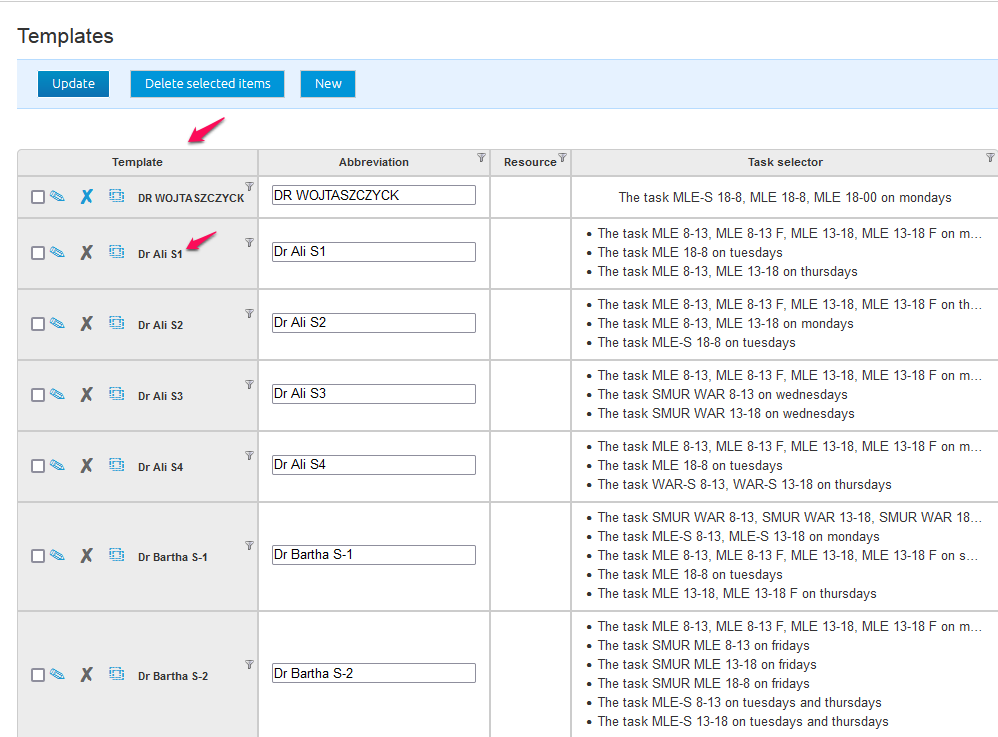Enable the Dr Bartha S-1 checkbox
Viewport: 998px width, 737px height.
coord(38,556)
